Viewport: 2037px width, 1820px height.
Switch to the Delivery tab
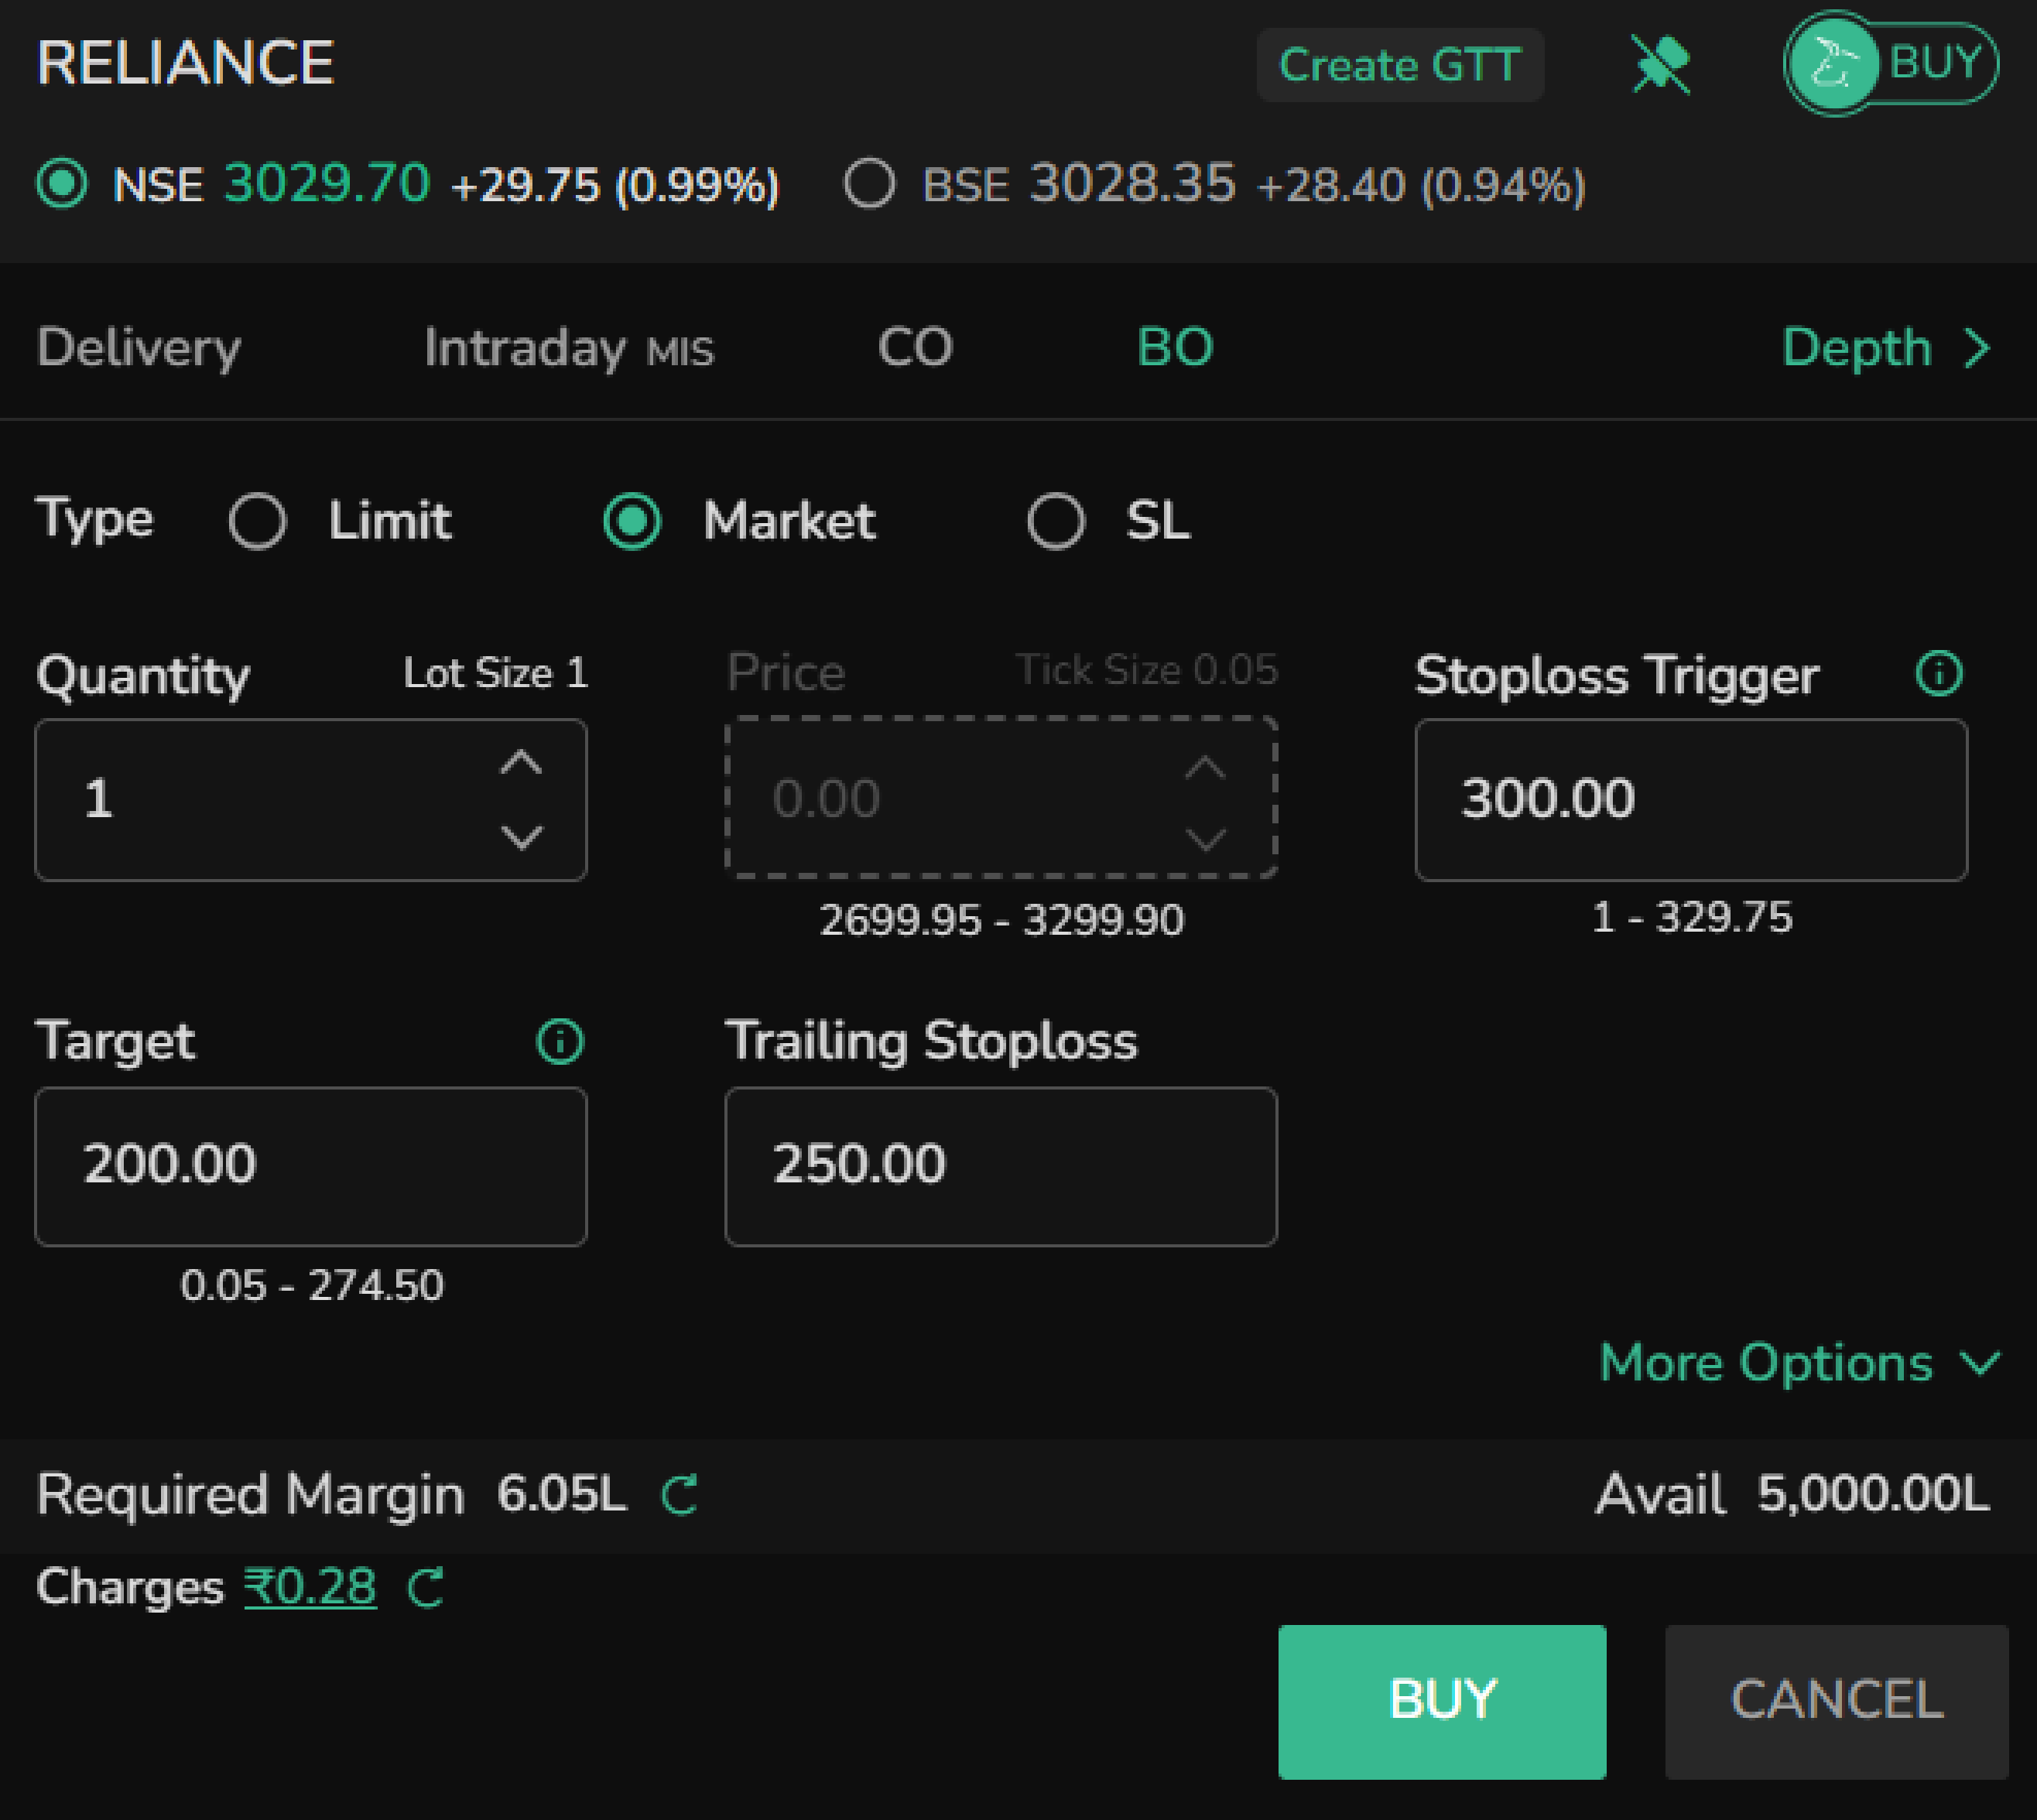(139, 348)
